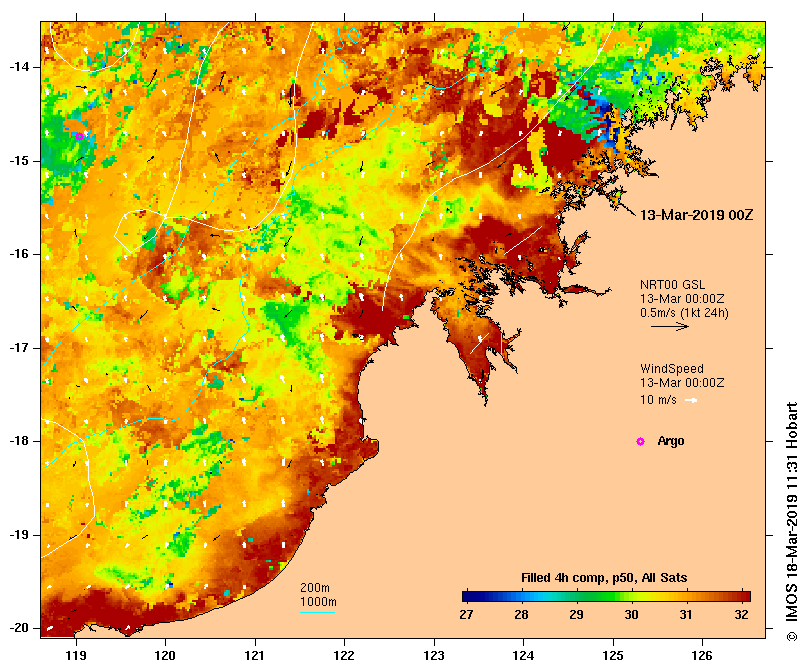Click the '200m' depth contour label

315,588
